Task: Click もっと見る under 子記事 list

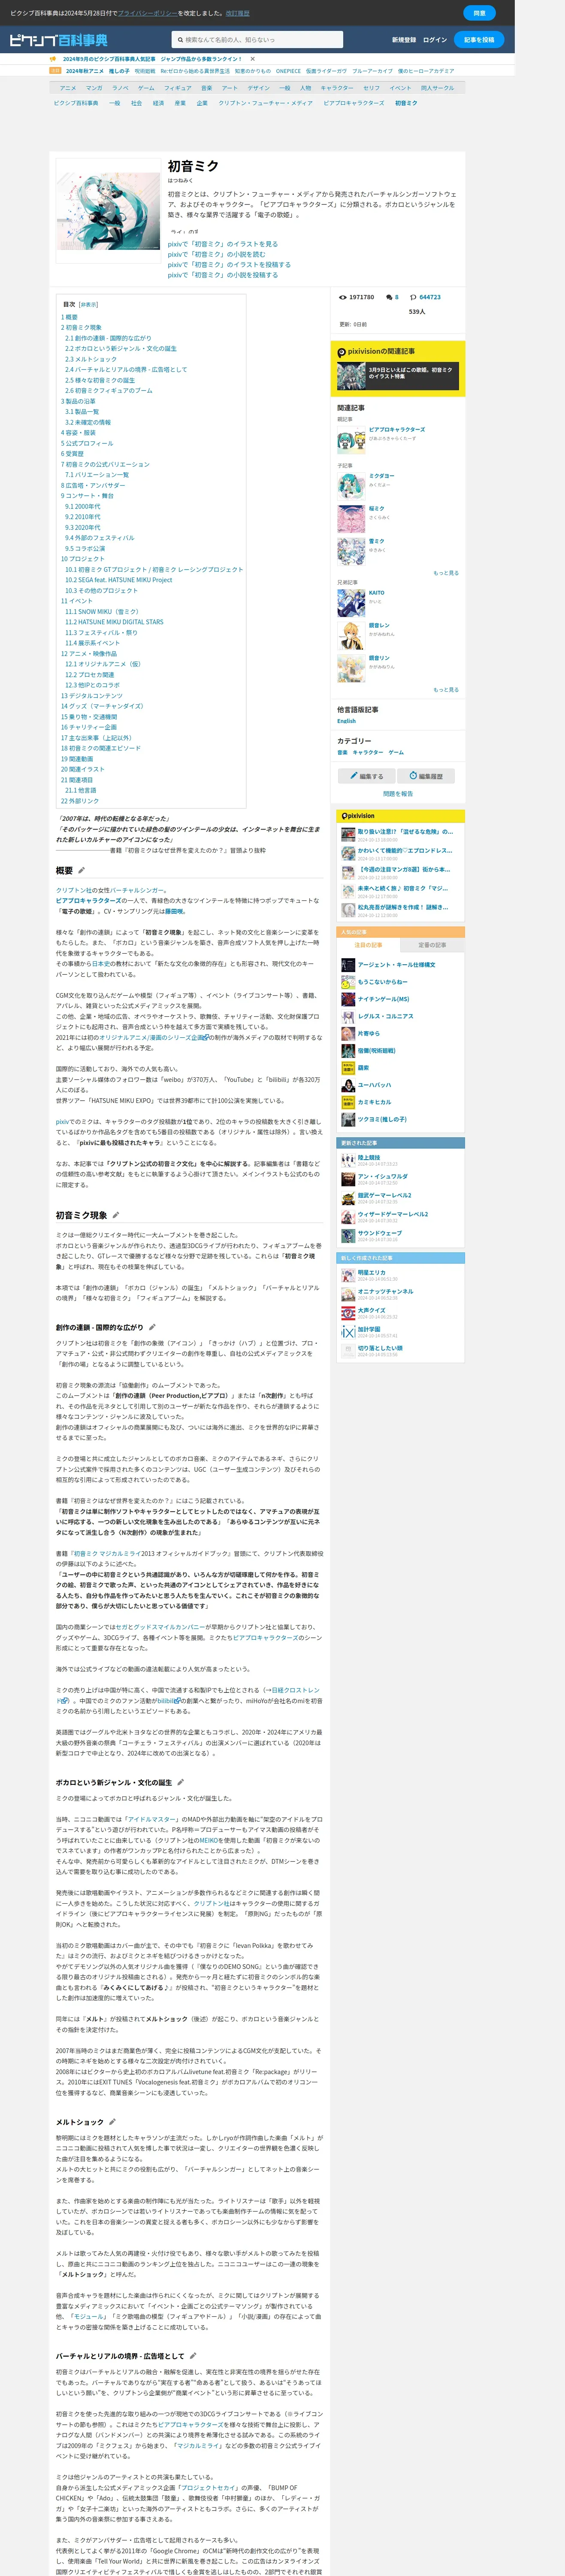Action: click(446, 573)
